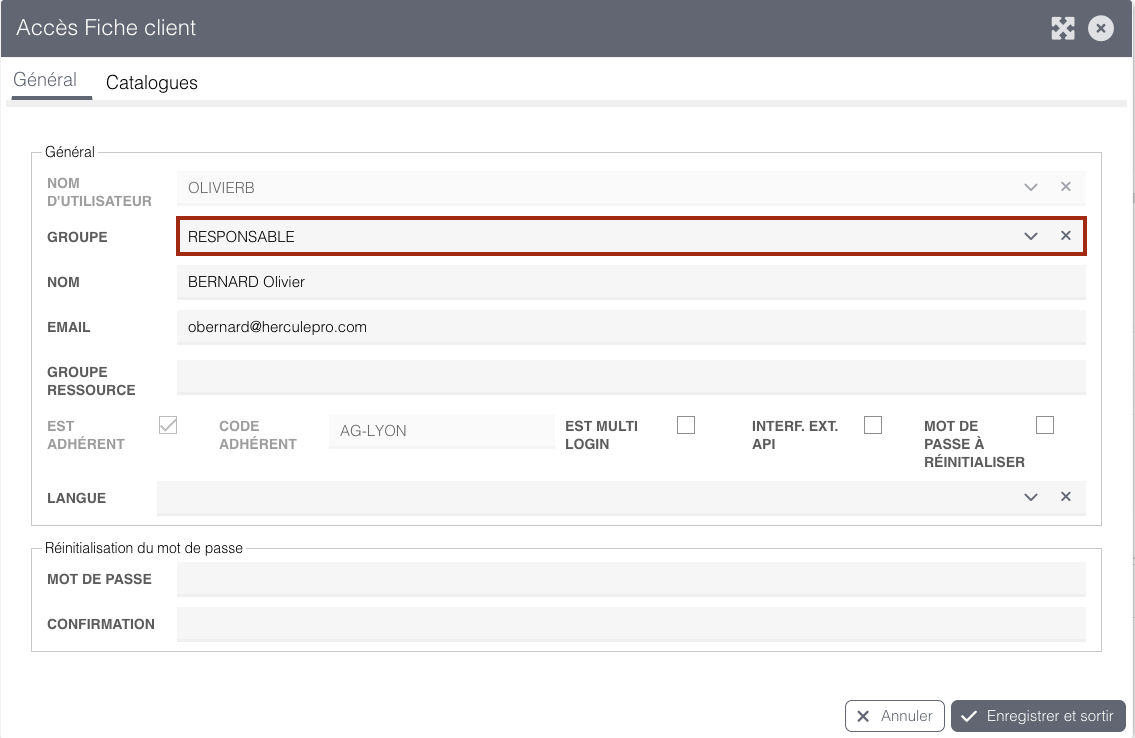1135x738 pixels.
Task: Toggle the Est adhérent checkbox
Action: pos(168,425)
